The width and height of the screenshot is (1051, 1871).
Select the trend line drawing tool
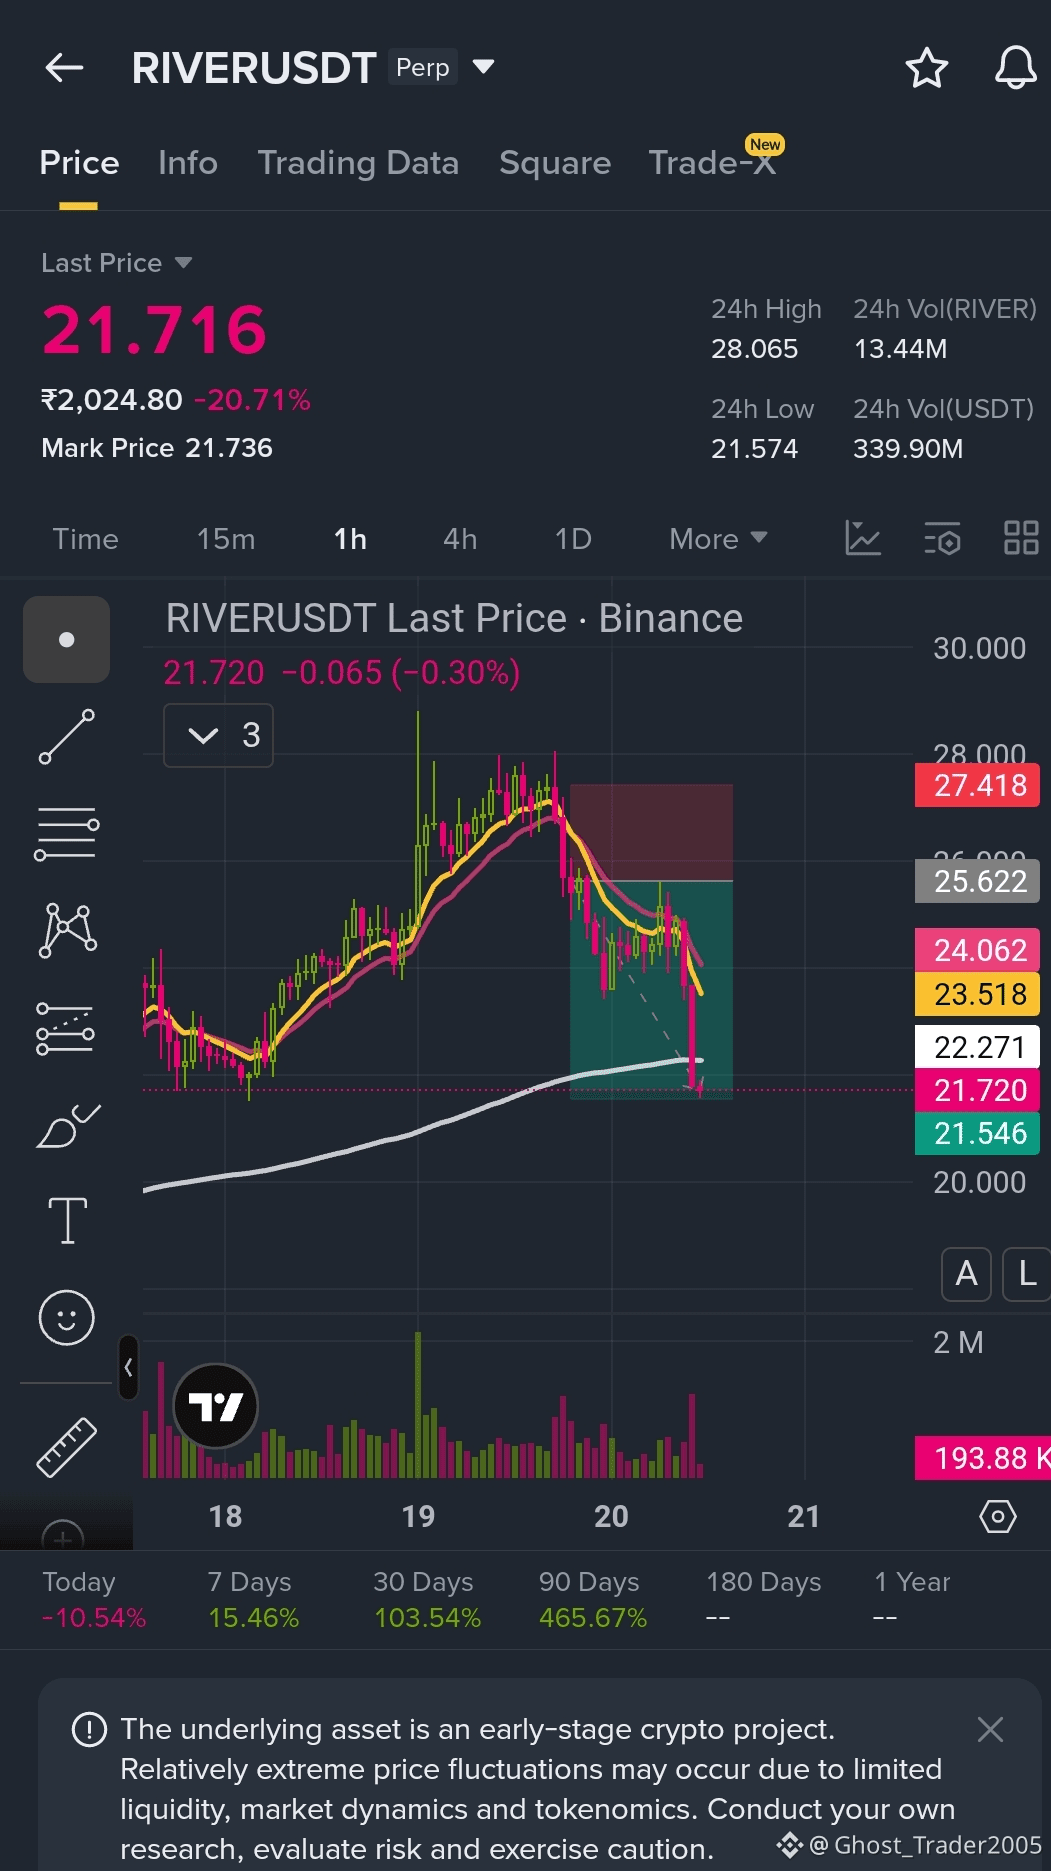pos(66,737)
